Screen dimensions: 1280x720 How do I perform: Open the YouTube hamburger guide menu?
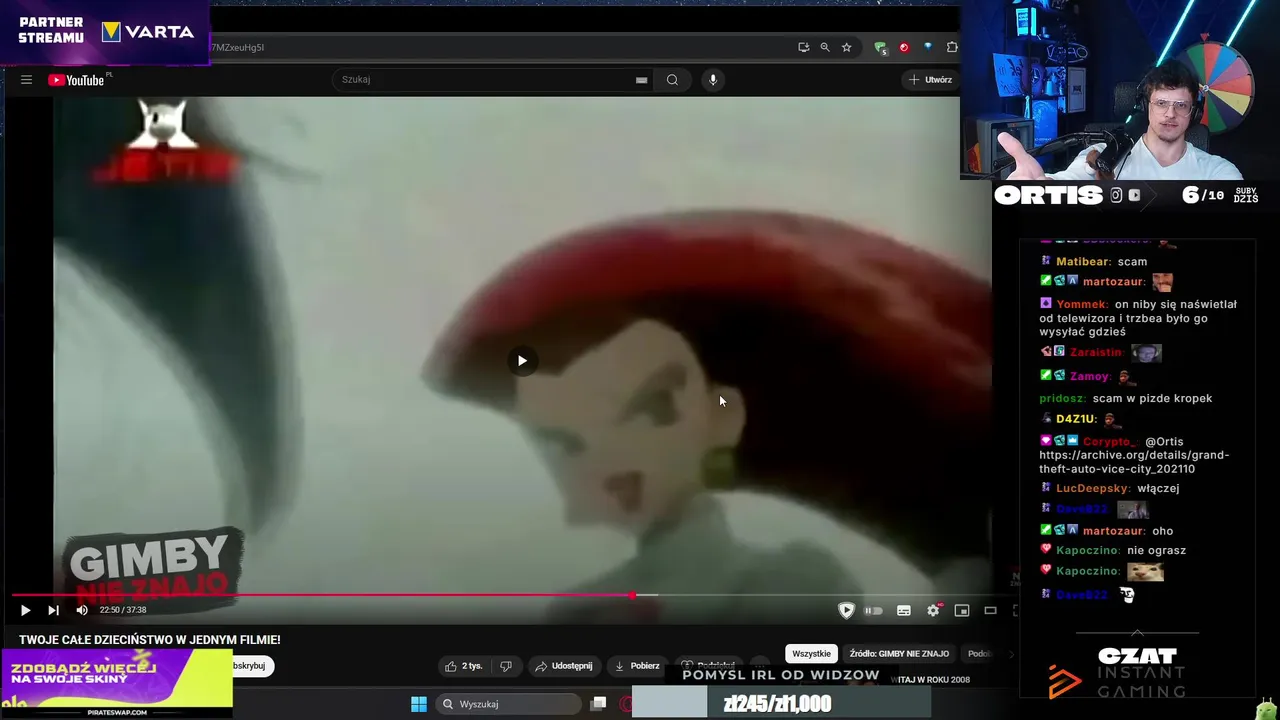pyautogui.click(x=26, y=80)
